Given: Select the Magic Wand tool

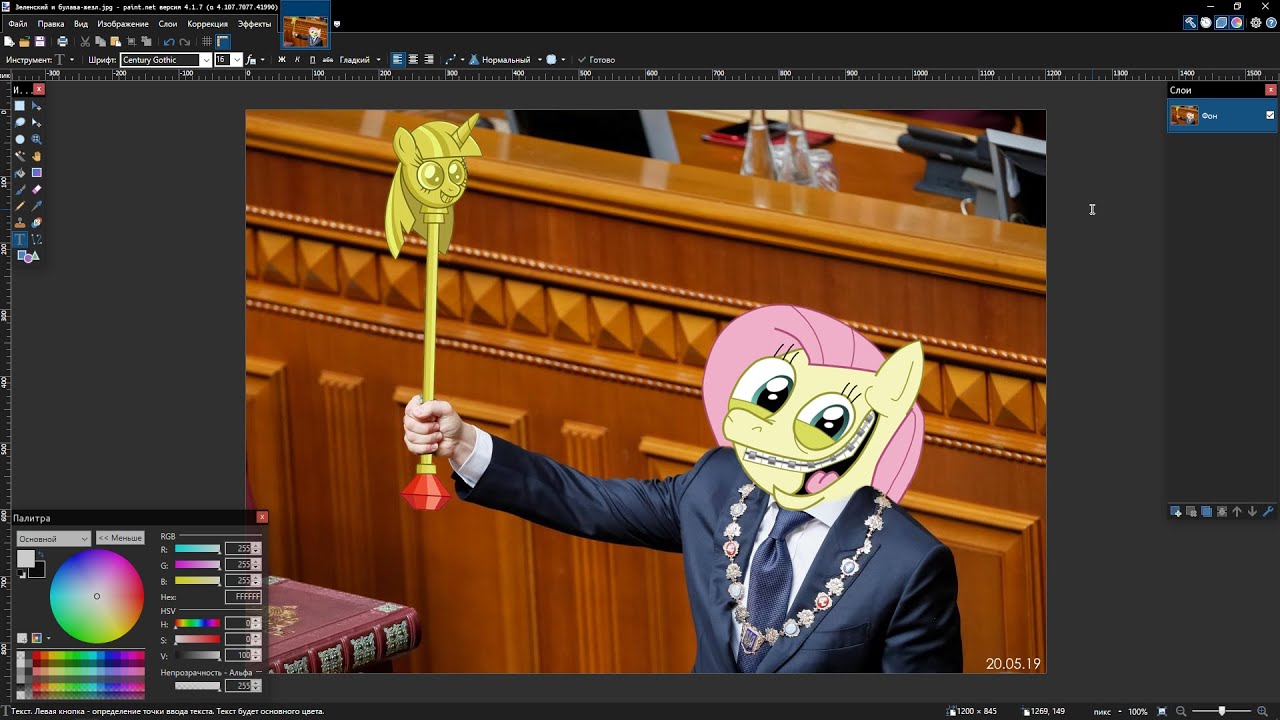Looking at the screenshot, I should [20, 156].
